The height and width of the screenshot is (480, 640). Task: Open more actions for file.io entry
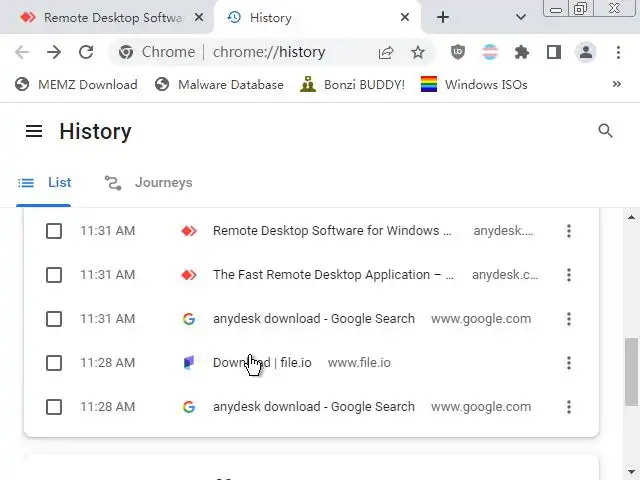point(569,363)
